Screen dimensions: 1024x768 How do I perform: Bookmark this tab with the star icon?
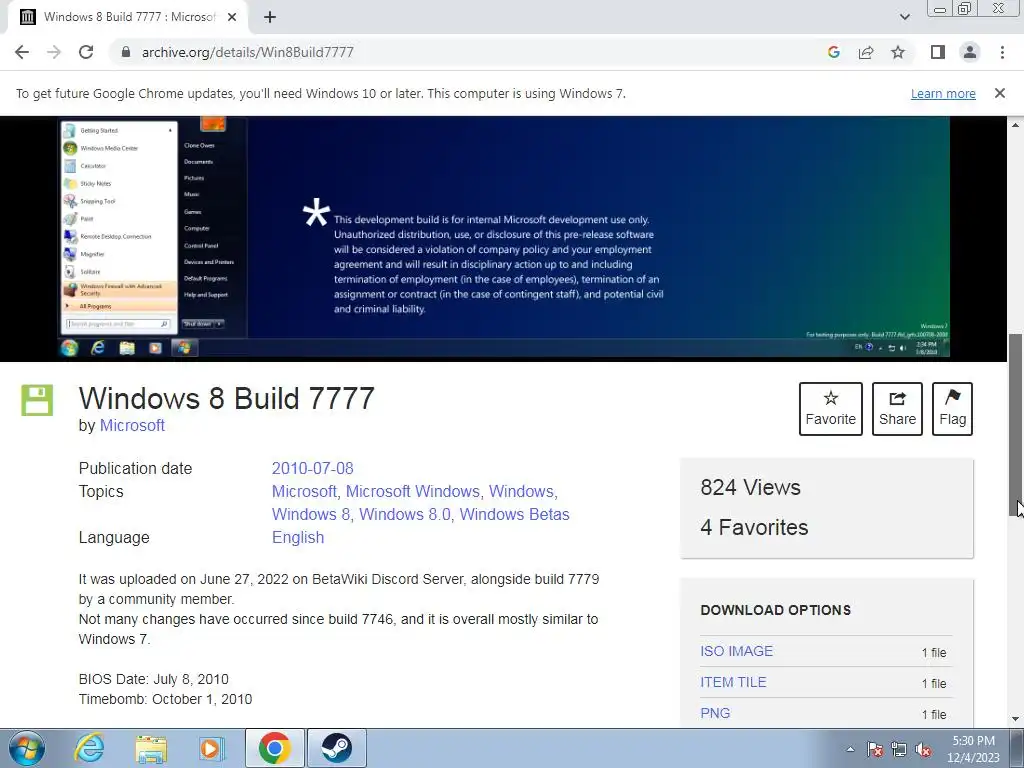898,52
